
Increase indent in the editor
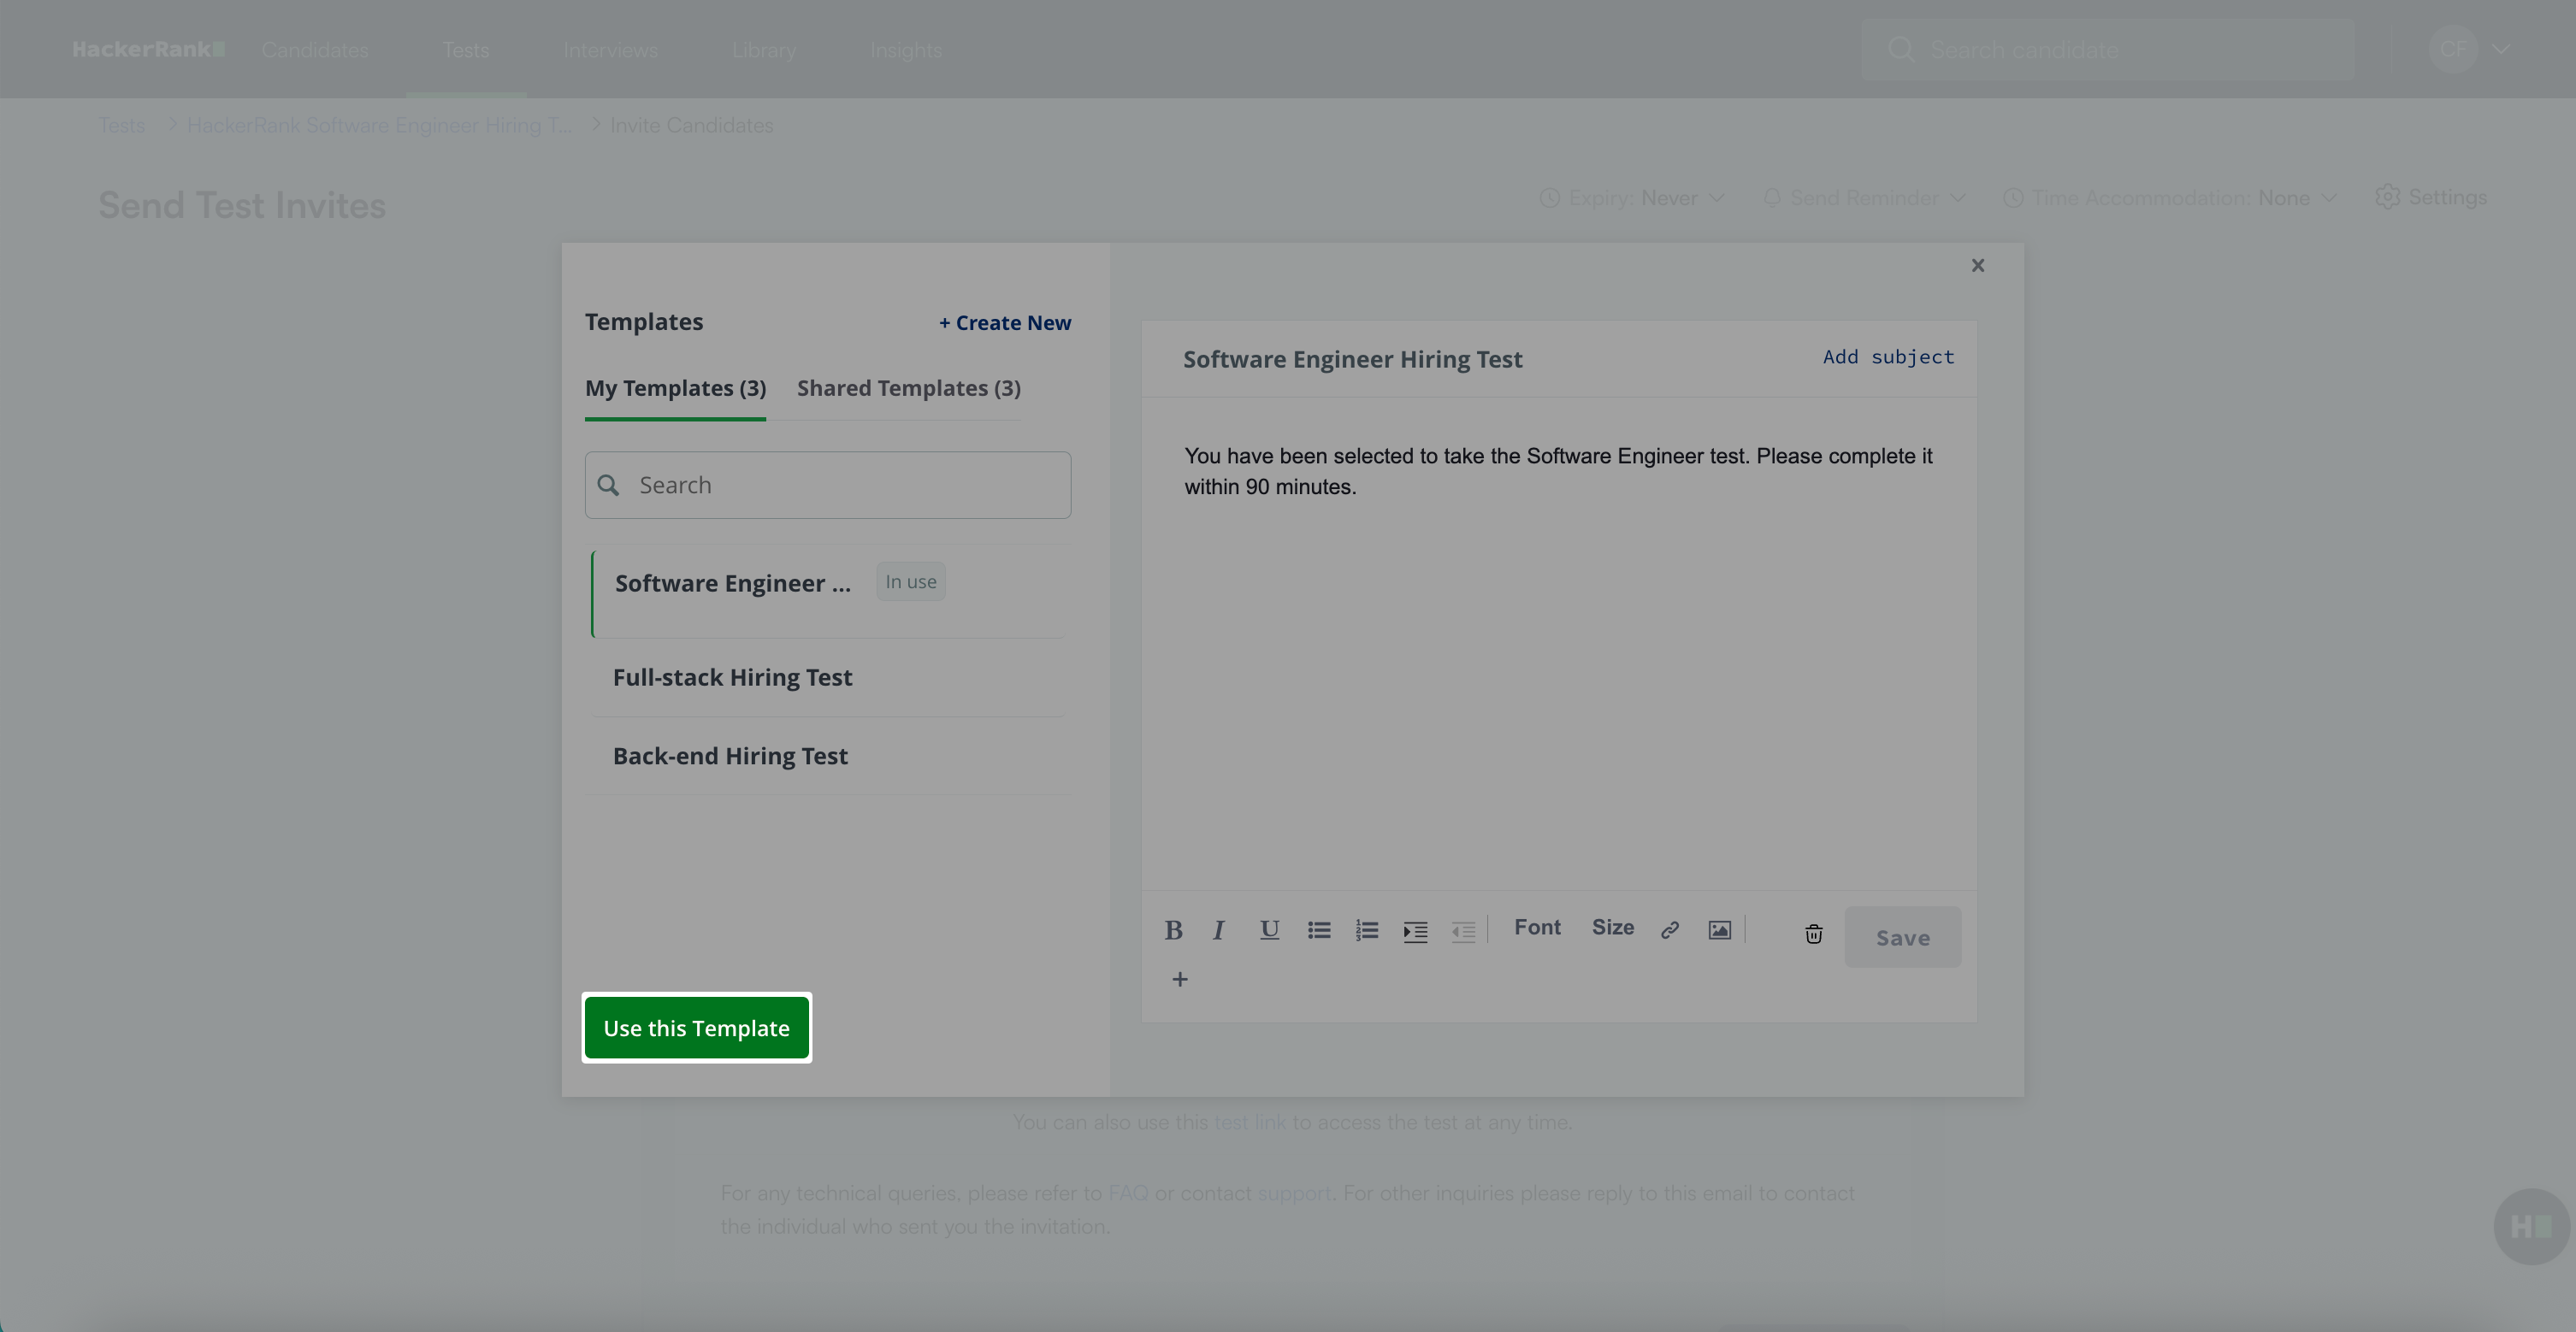click(1414, 931)
